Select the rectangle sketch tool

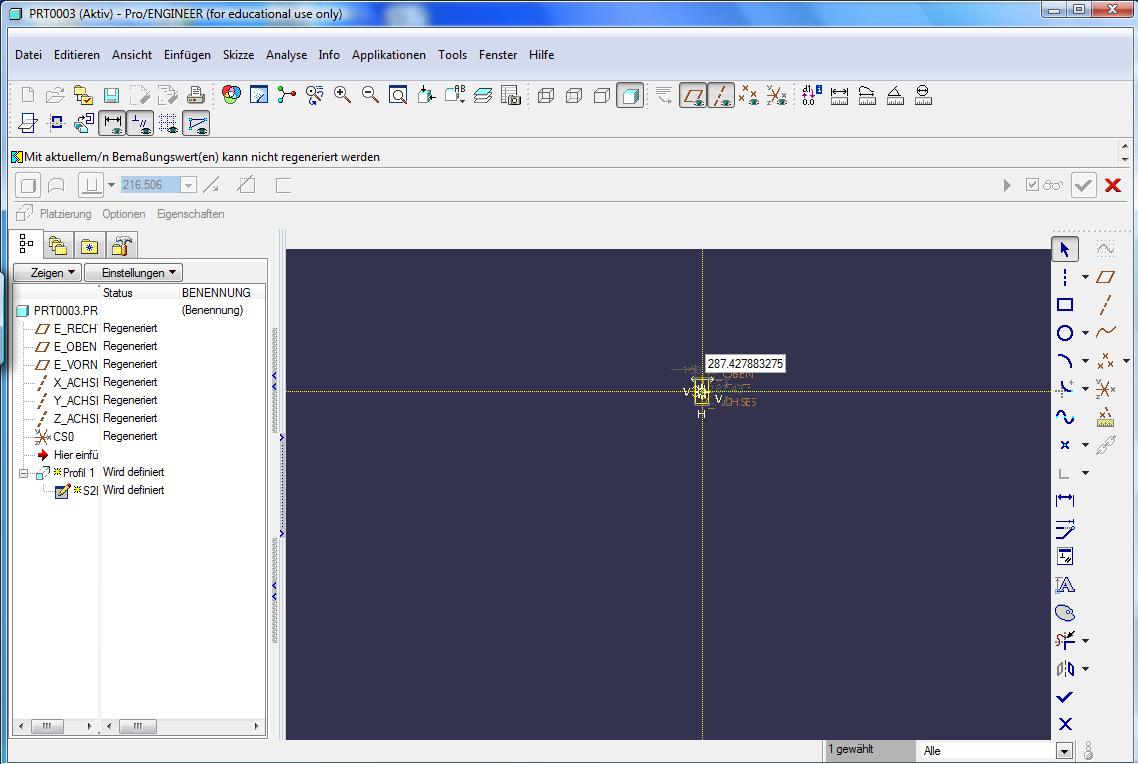[1065, 305]
